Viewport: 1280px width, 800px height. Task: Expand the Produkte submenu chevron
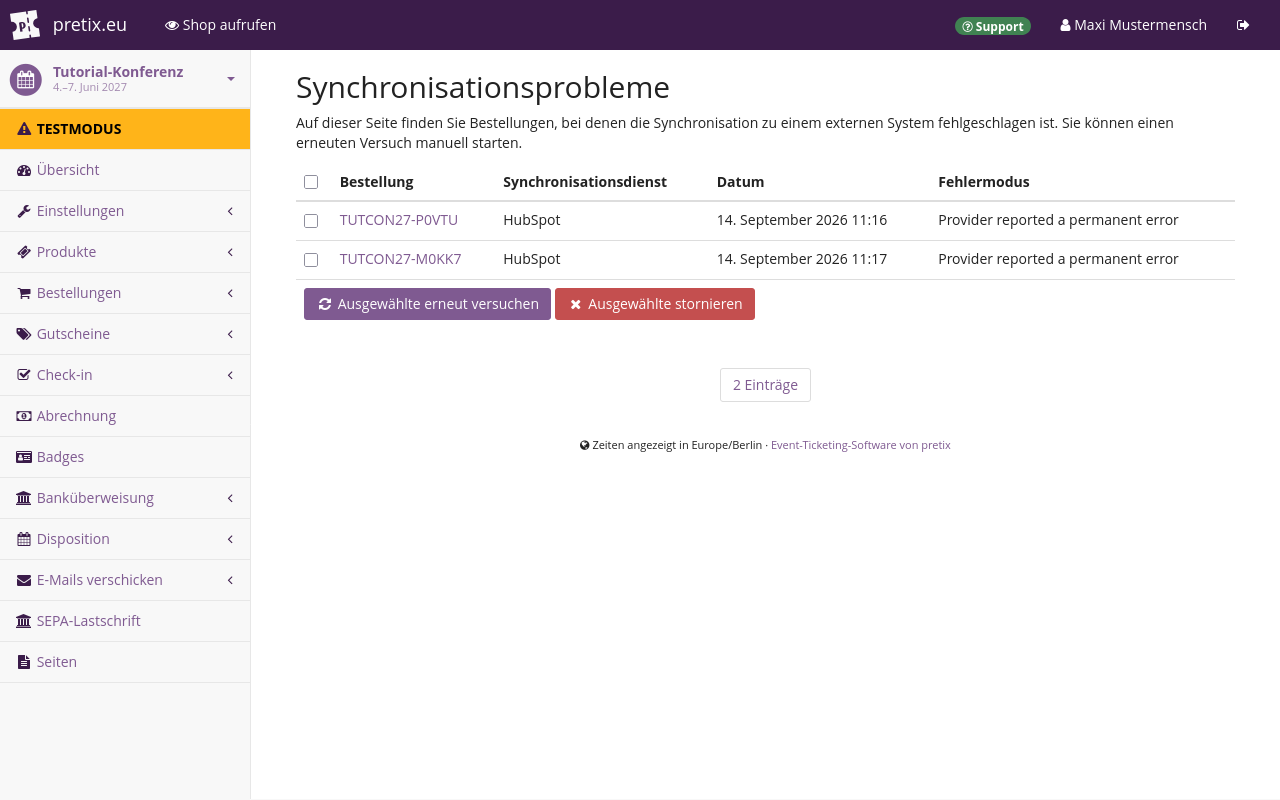230,252
